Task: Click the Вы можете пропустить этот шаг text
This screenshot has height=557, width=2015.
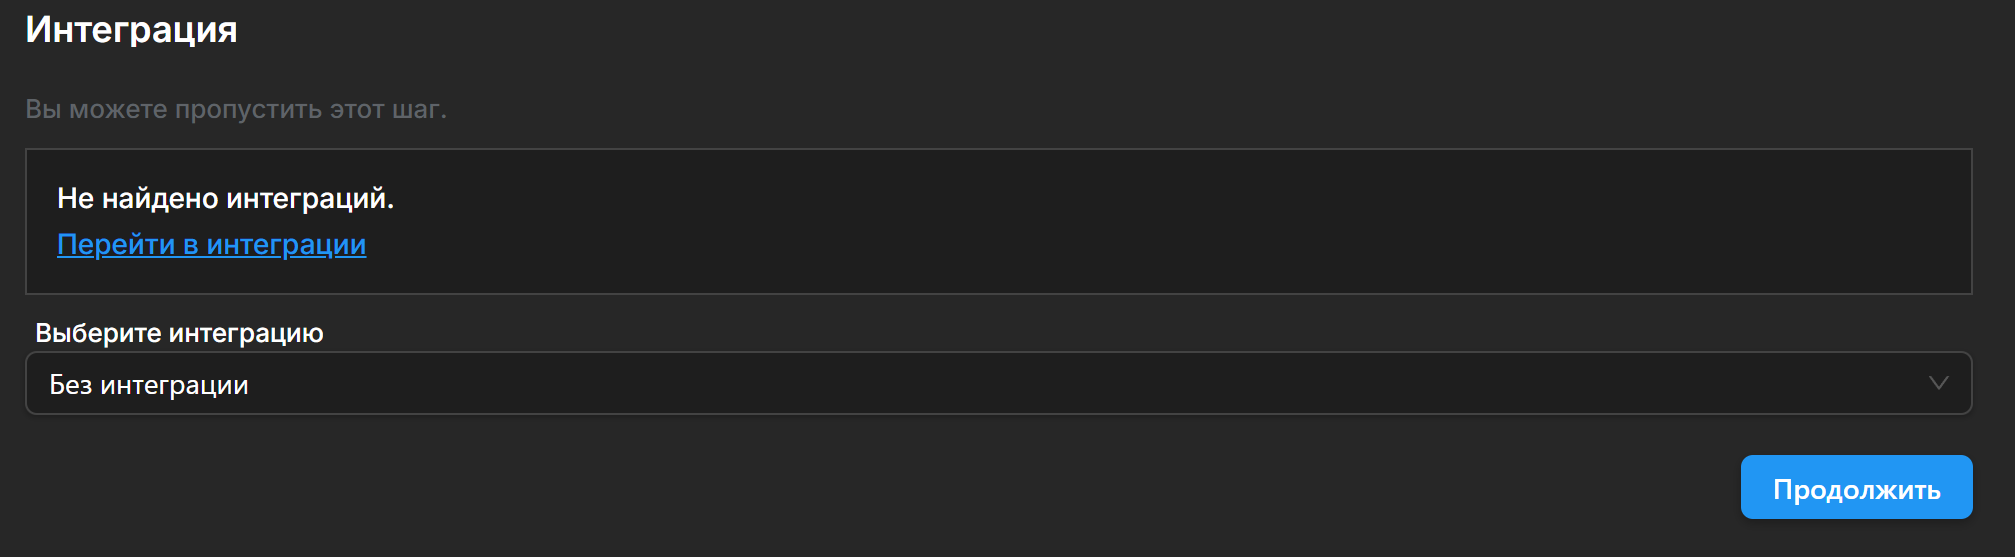Action: coord(236,109)
